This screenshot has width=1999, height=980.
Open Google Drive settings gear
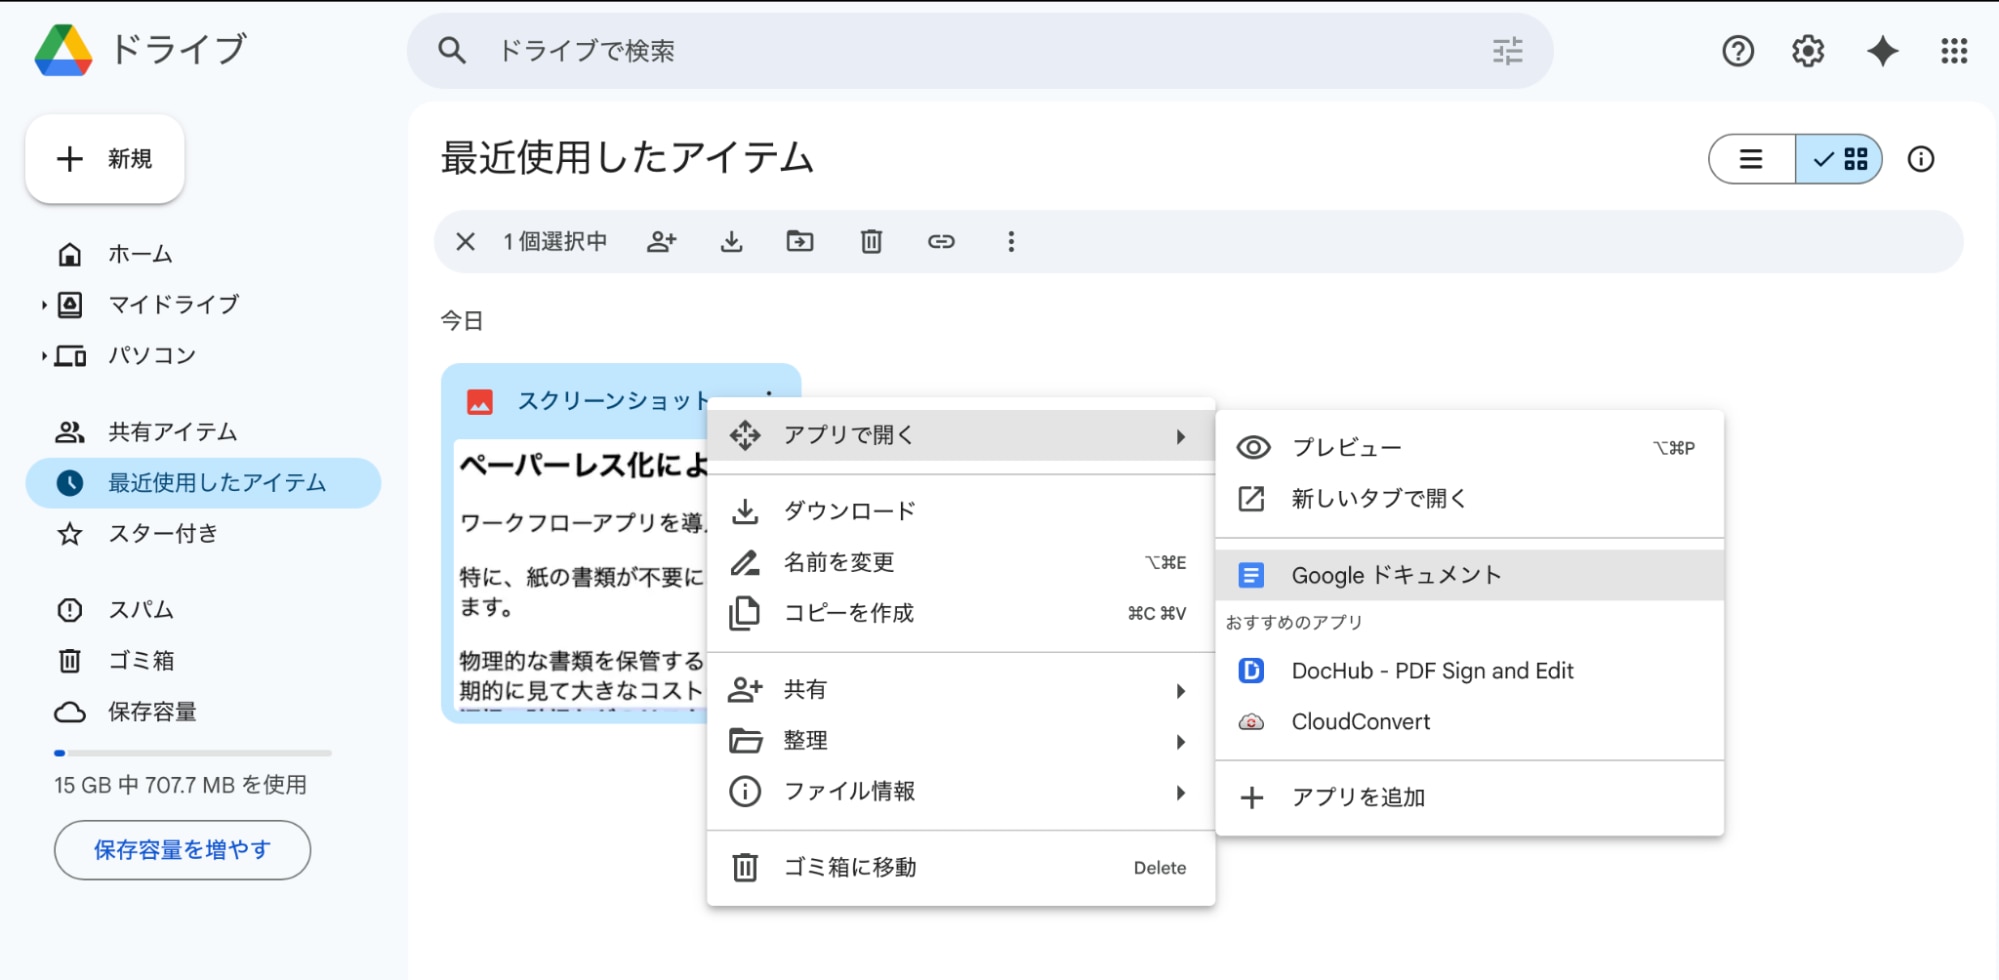1807,51
